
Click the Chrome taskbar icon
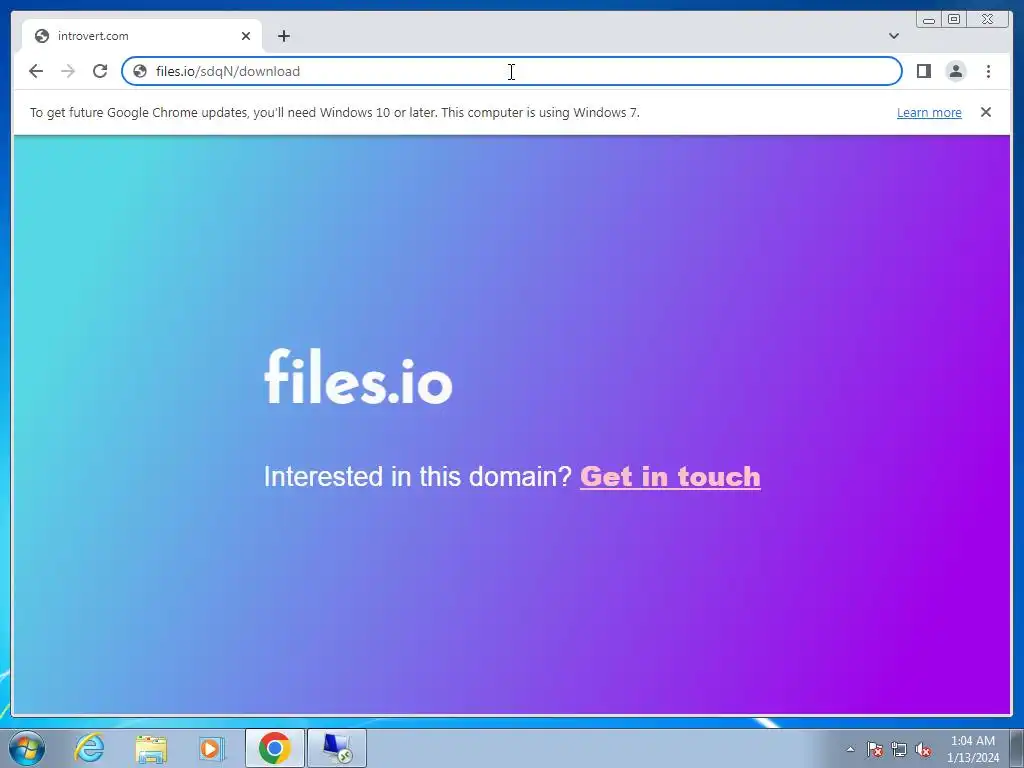point(274,748)
